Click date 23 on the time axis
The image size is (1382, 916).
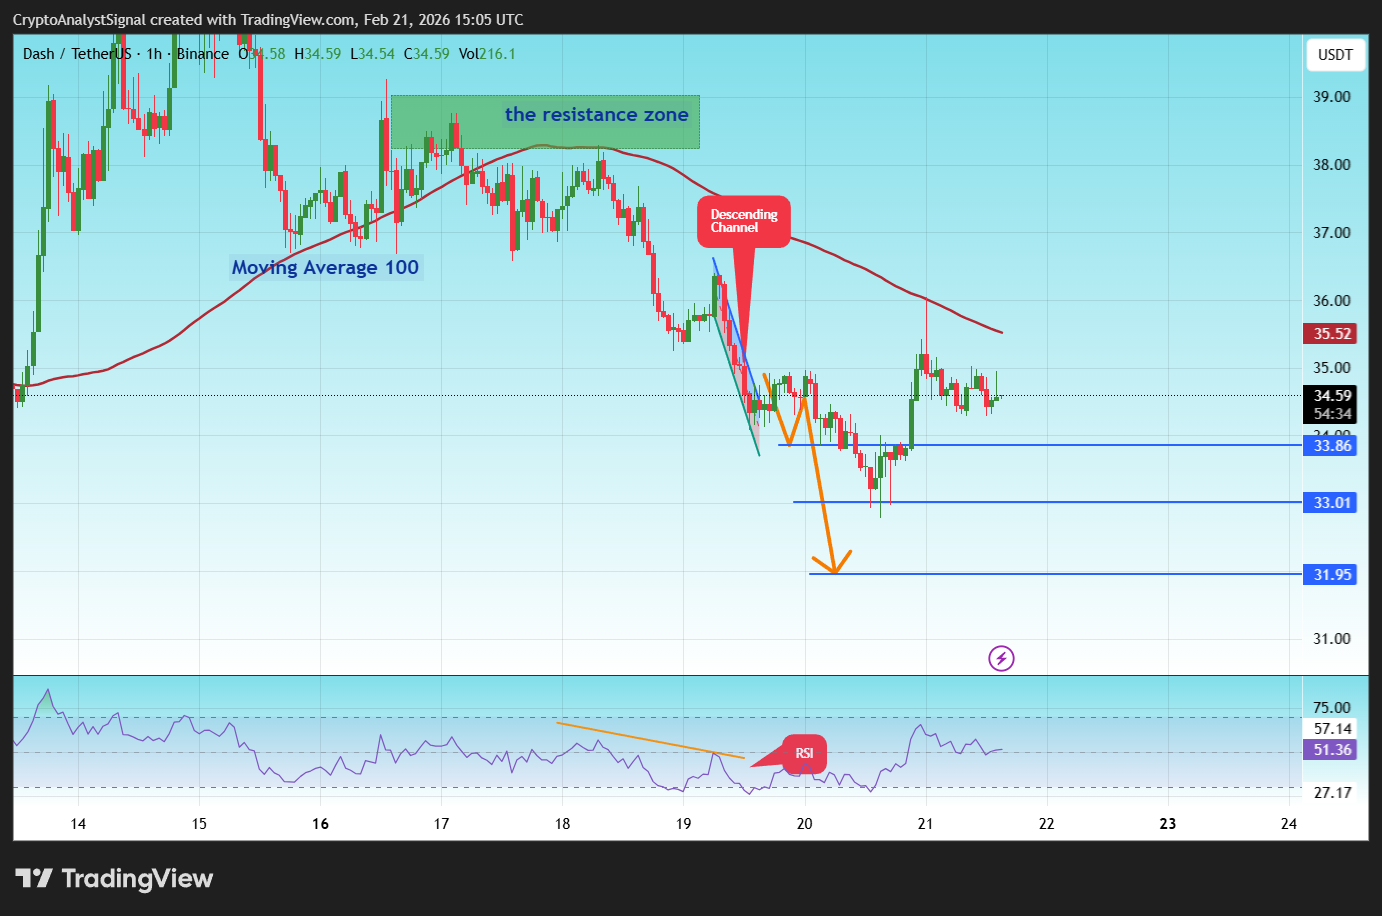pos(1167,824)
